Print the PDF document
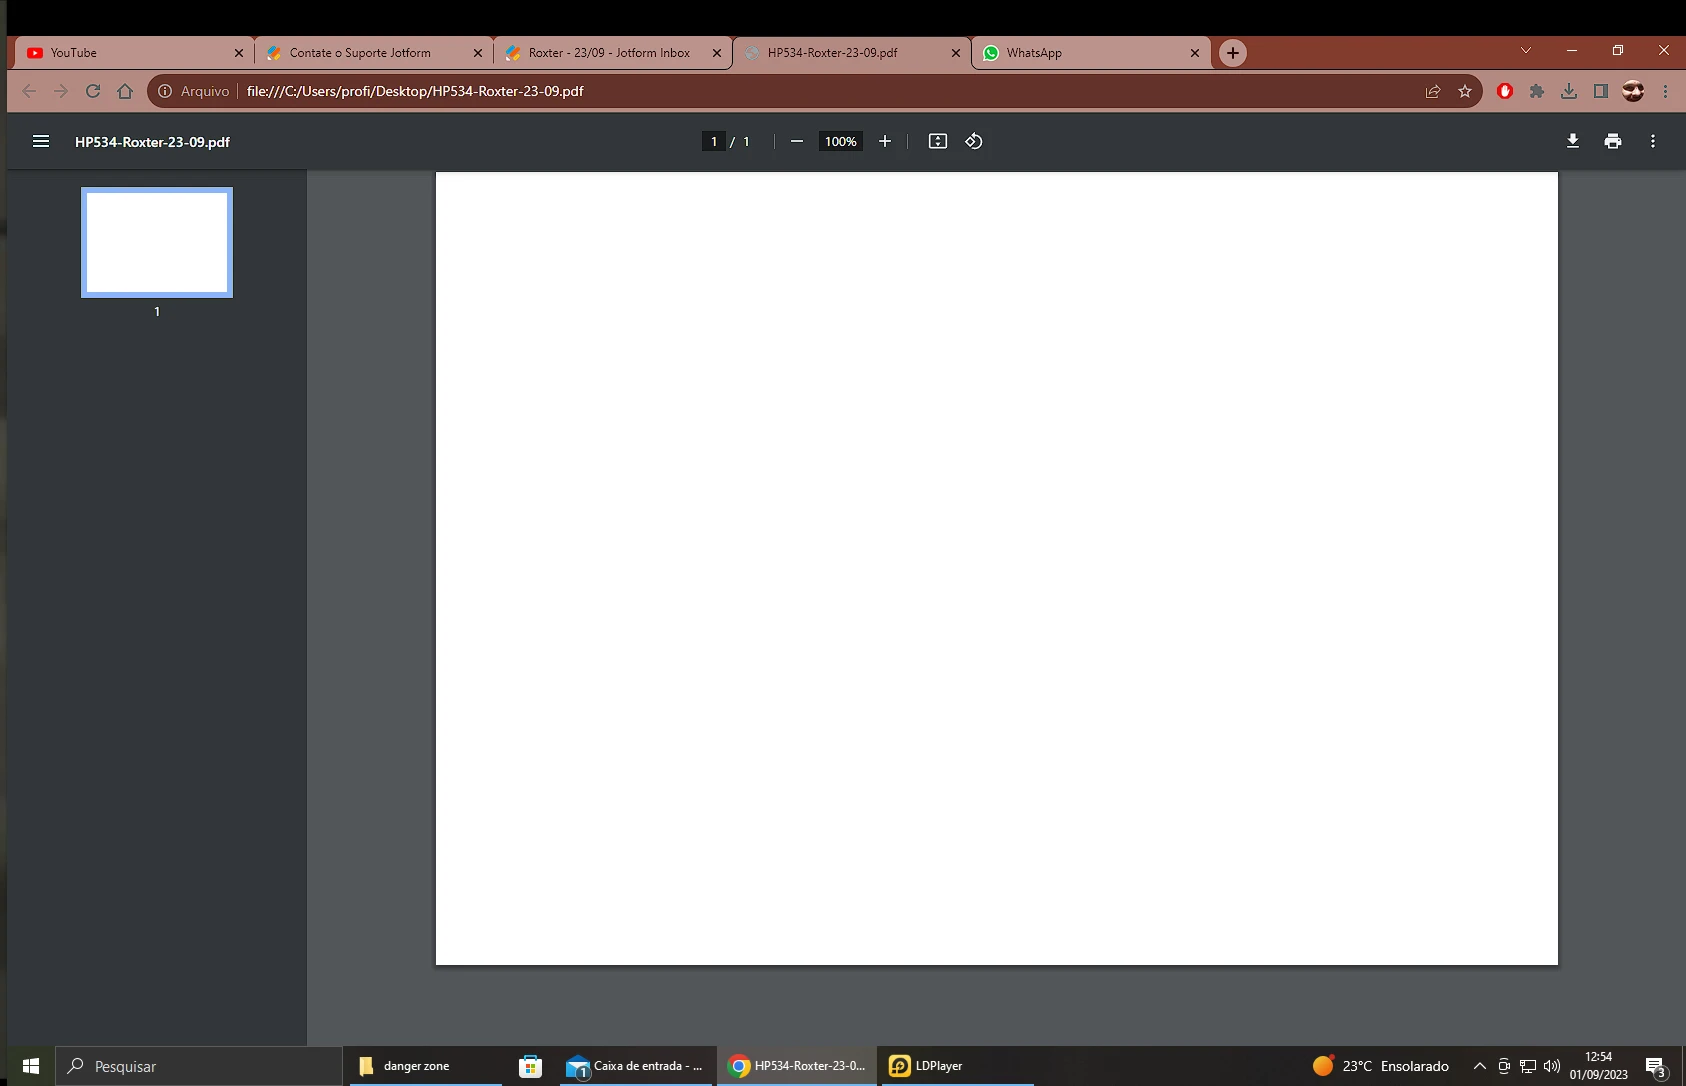The width and height of the screenshot is (1686, 1086). 1612,141
